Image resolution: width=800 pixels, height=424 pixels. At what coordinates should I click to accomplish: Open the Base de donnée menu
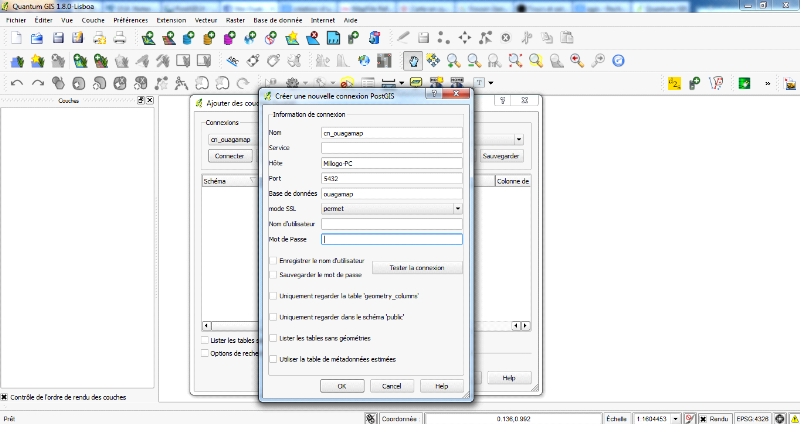[x=278, y=19]
